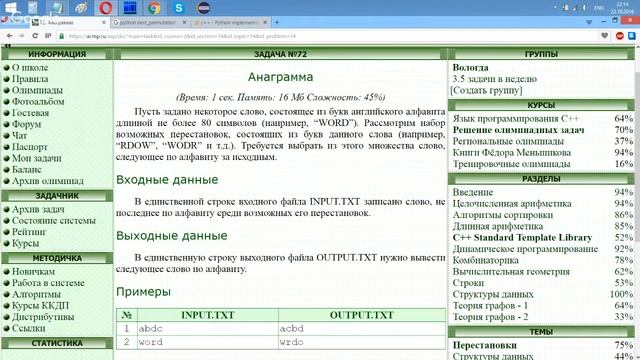Open the Windows Start button
640x360 pixels.
[11, 7]
